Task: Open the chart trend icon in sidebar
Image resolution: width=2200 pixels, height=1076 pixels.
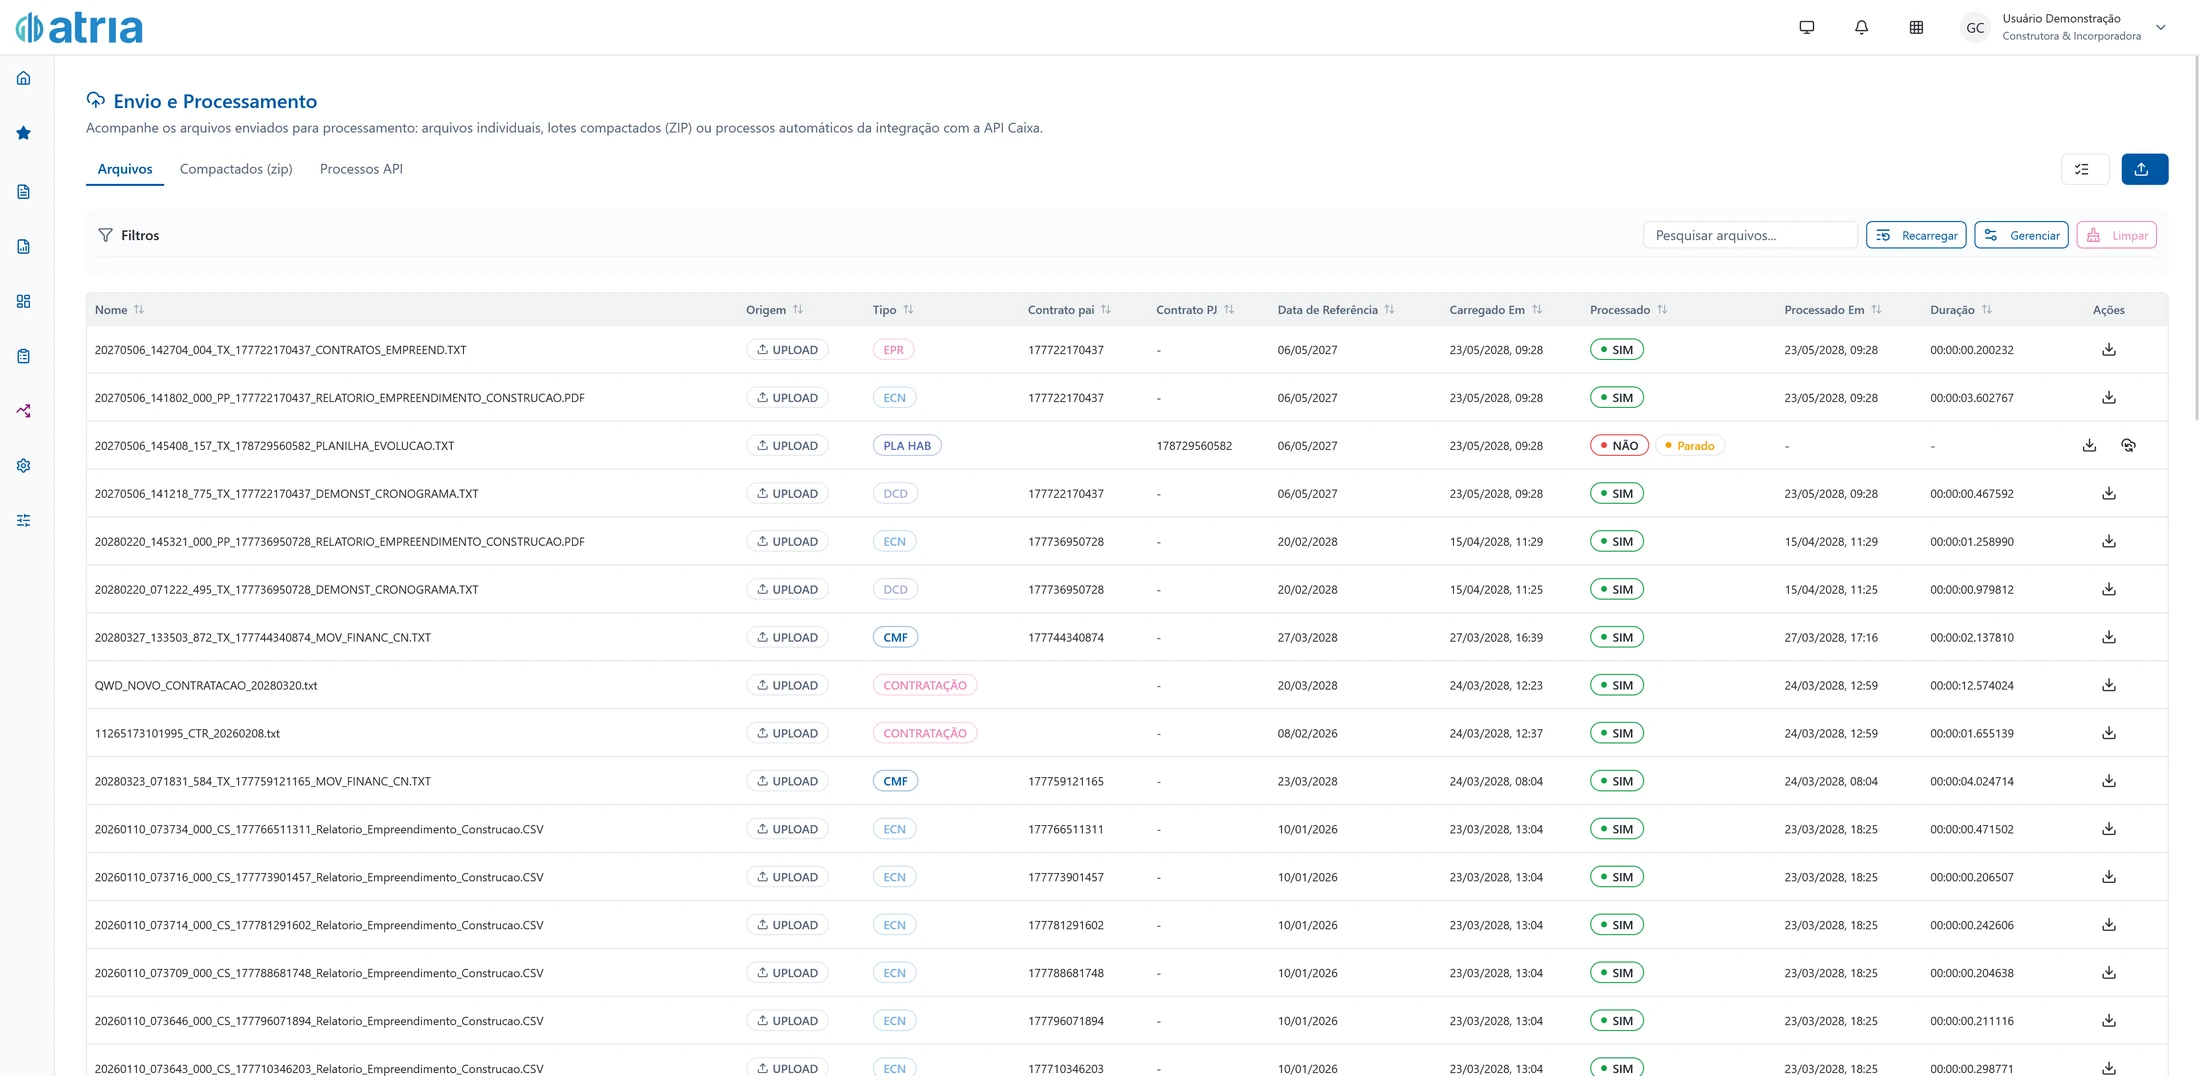Action: [x=23, y=411]
